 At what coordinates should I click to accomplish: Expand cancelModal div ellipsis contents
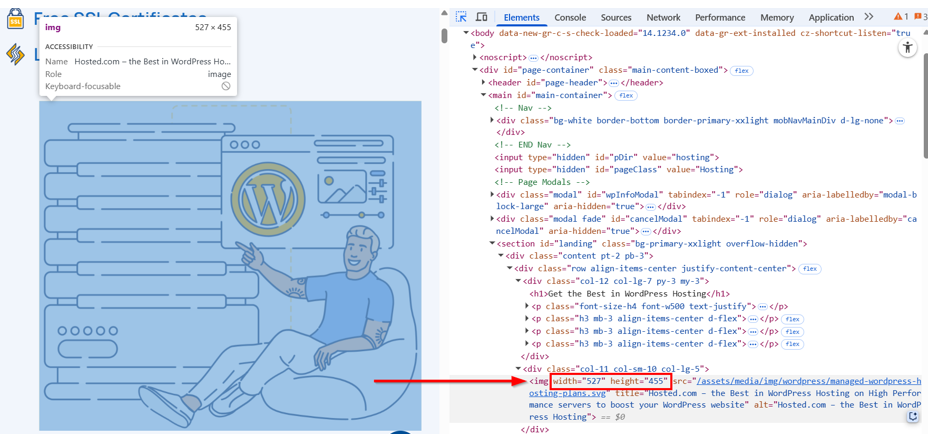pyautogui.click(x=646, y=231)
